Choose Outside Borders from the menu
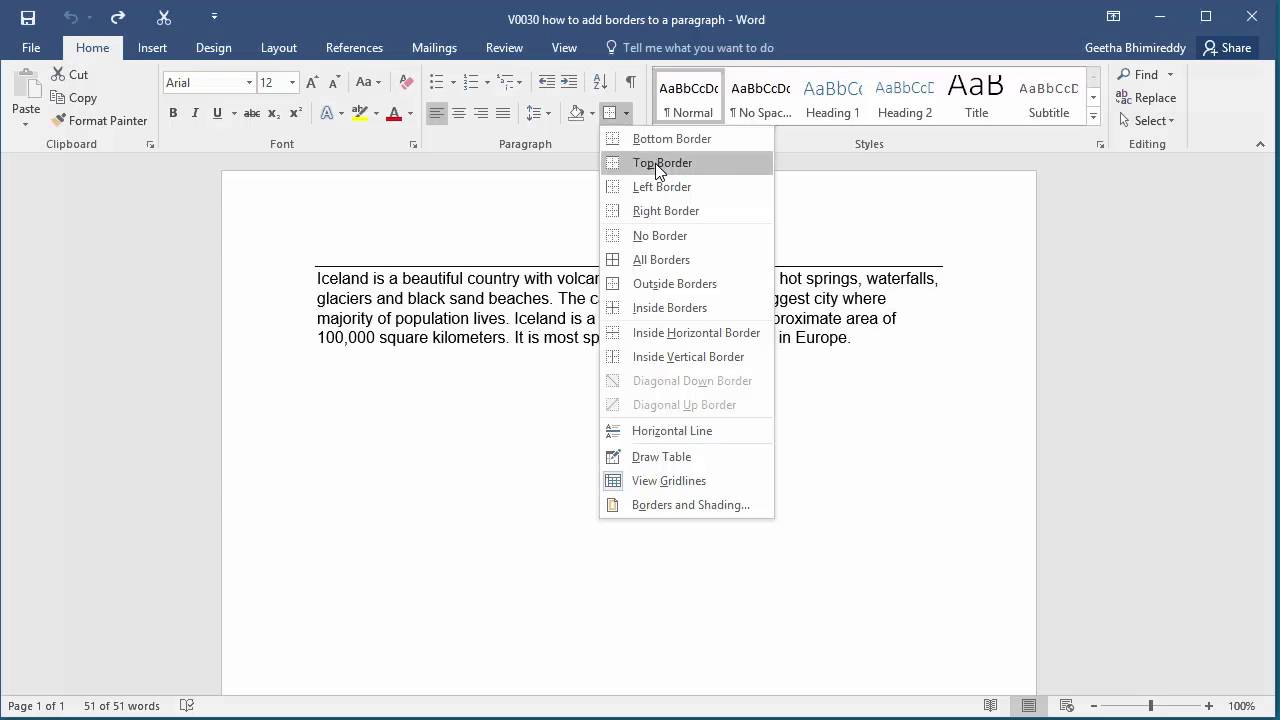This screenshot has height=720, width=1280. (x=687, y=284)
